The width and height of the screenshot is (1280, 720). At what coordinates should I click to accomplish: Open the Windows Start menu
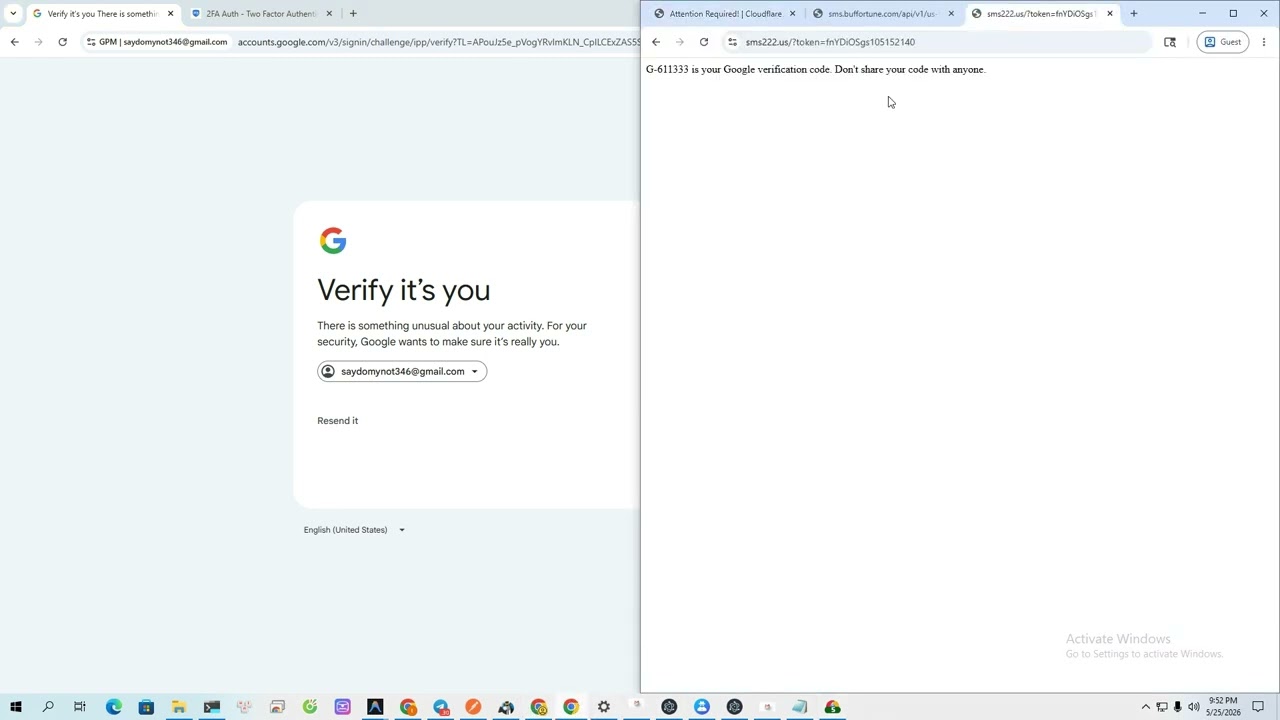(15, 707)
